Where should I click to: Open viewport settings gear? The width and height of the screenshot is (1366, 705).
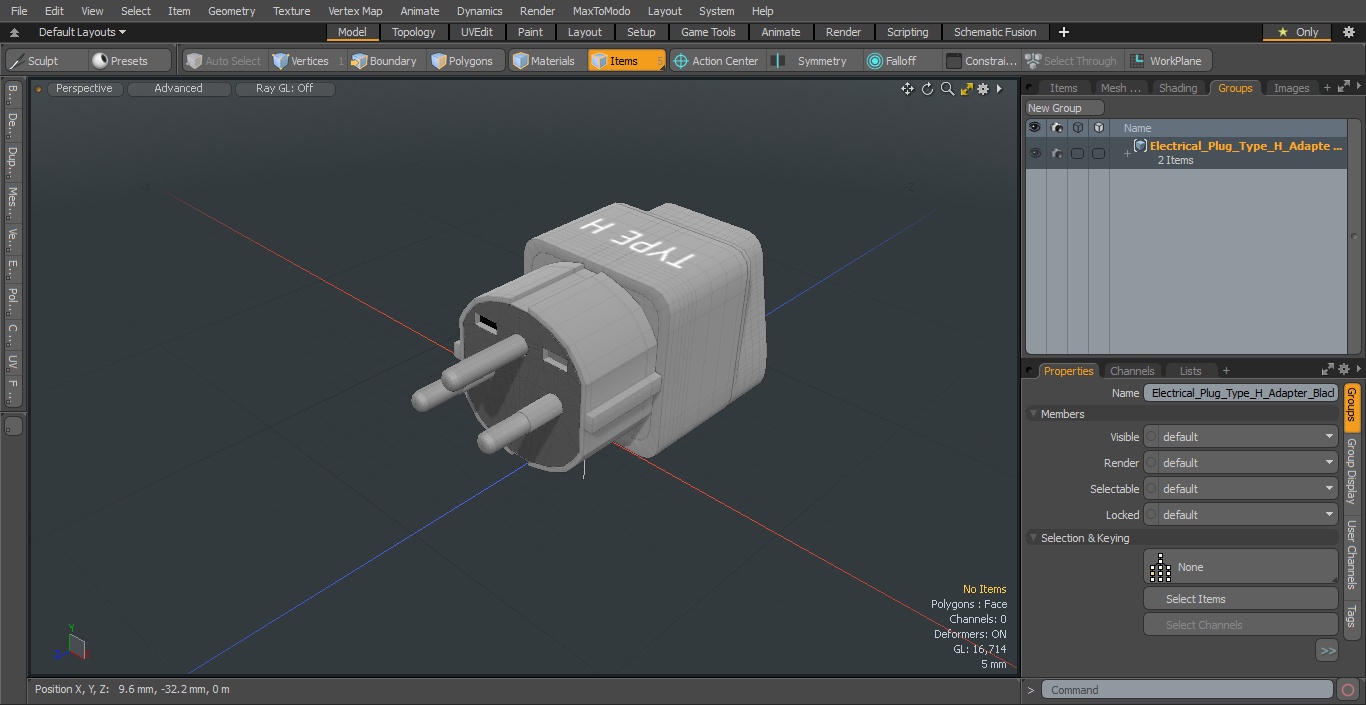(983, 89)
